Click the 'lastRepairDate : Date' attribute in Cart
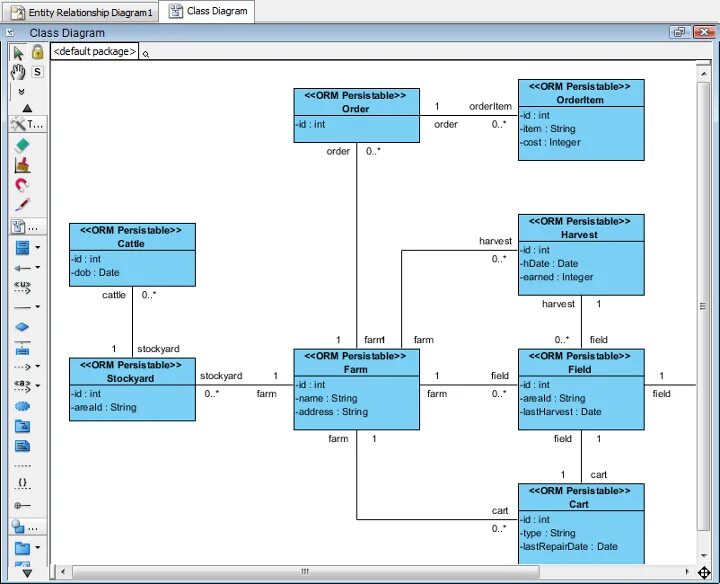The width and height of the screenshot is (720, 584). [569, 546]
